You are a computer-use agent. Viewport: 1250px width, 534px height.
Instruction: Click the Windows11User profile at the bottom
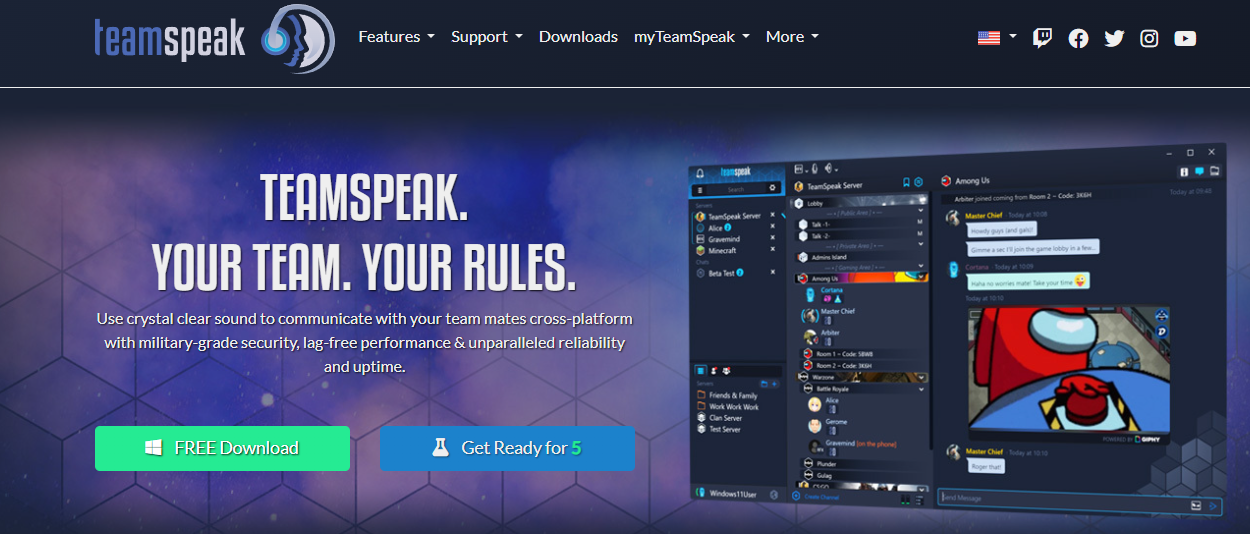[733, 493]
